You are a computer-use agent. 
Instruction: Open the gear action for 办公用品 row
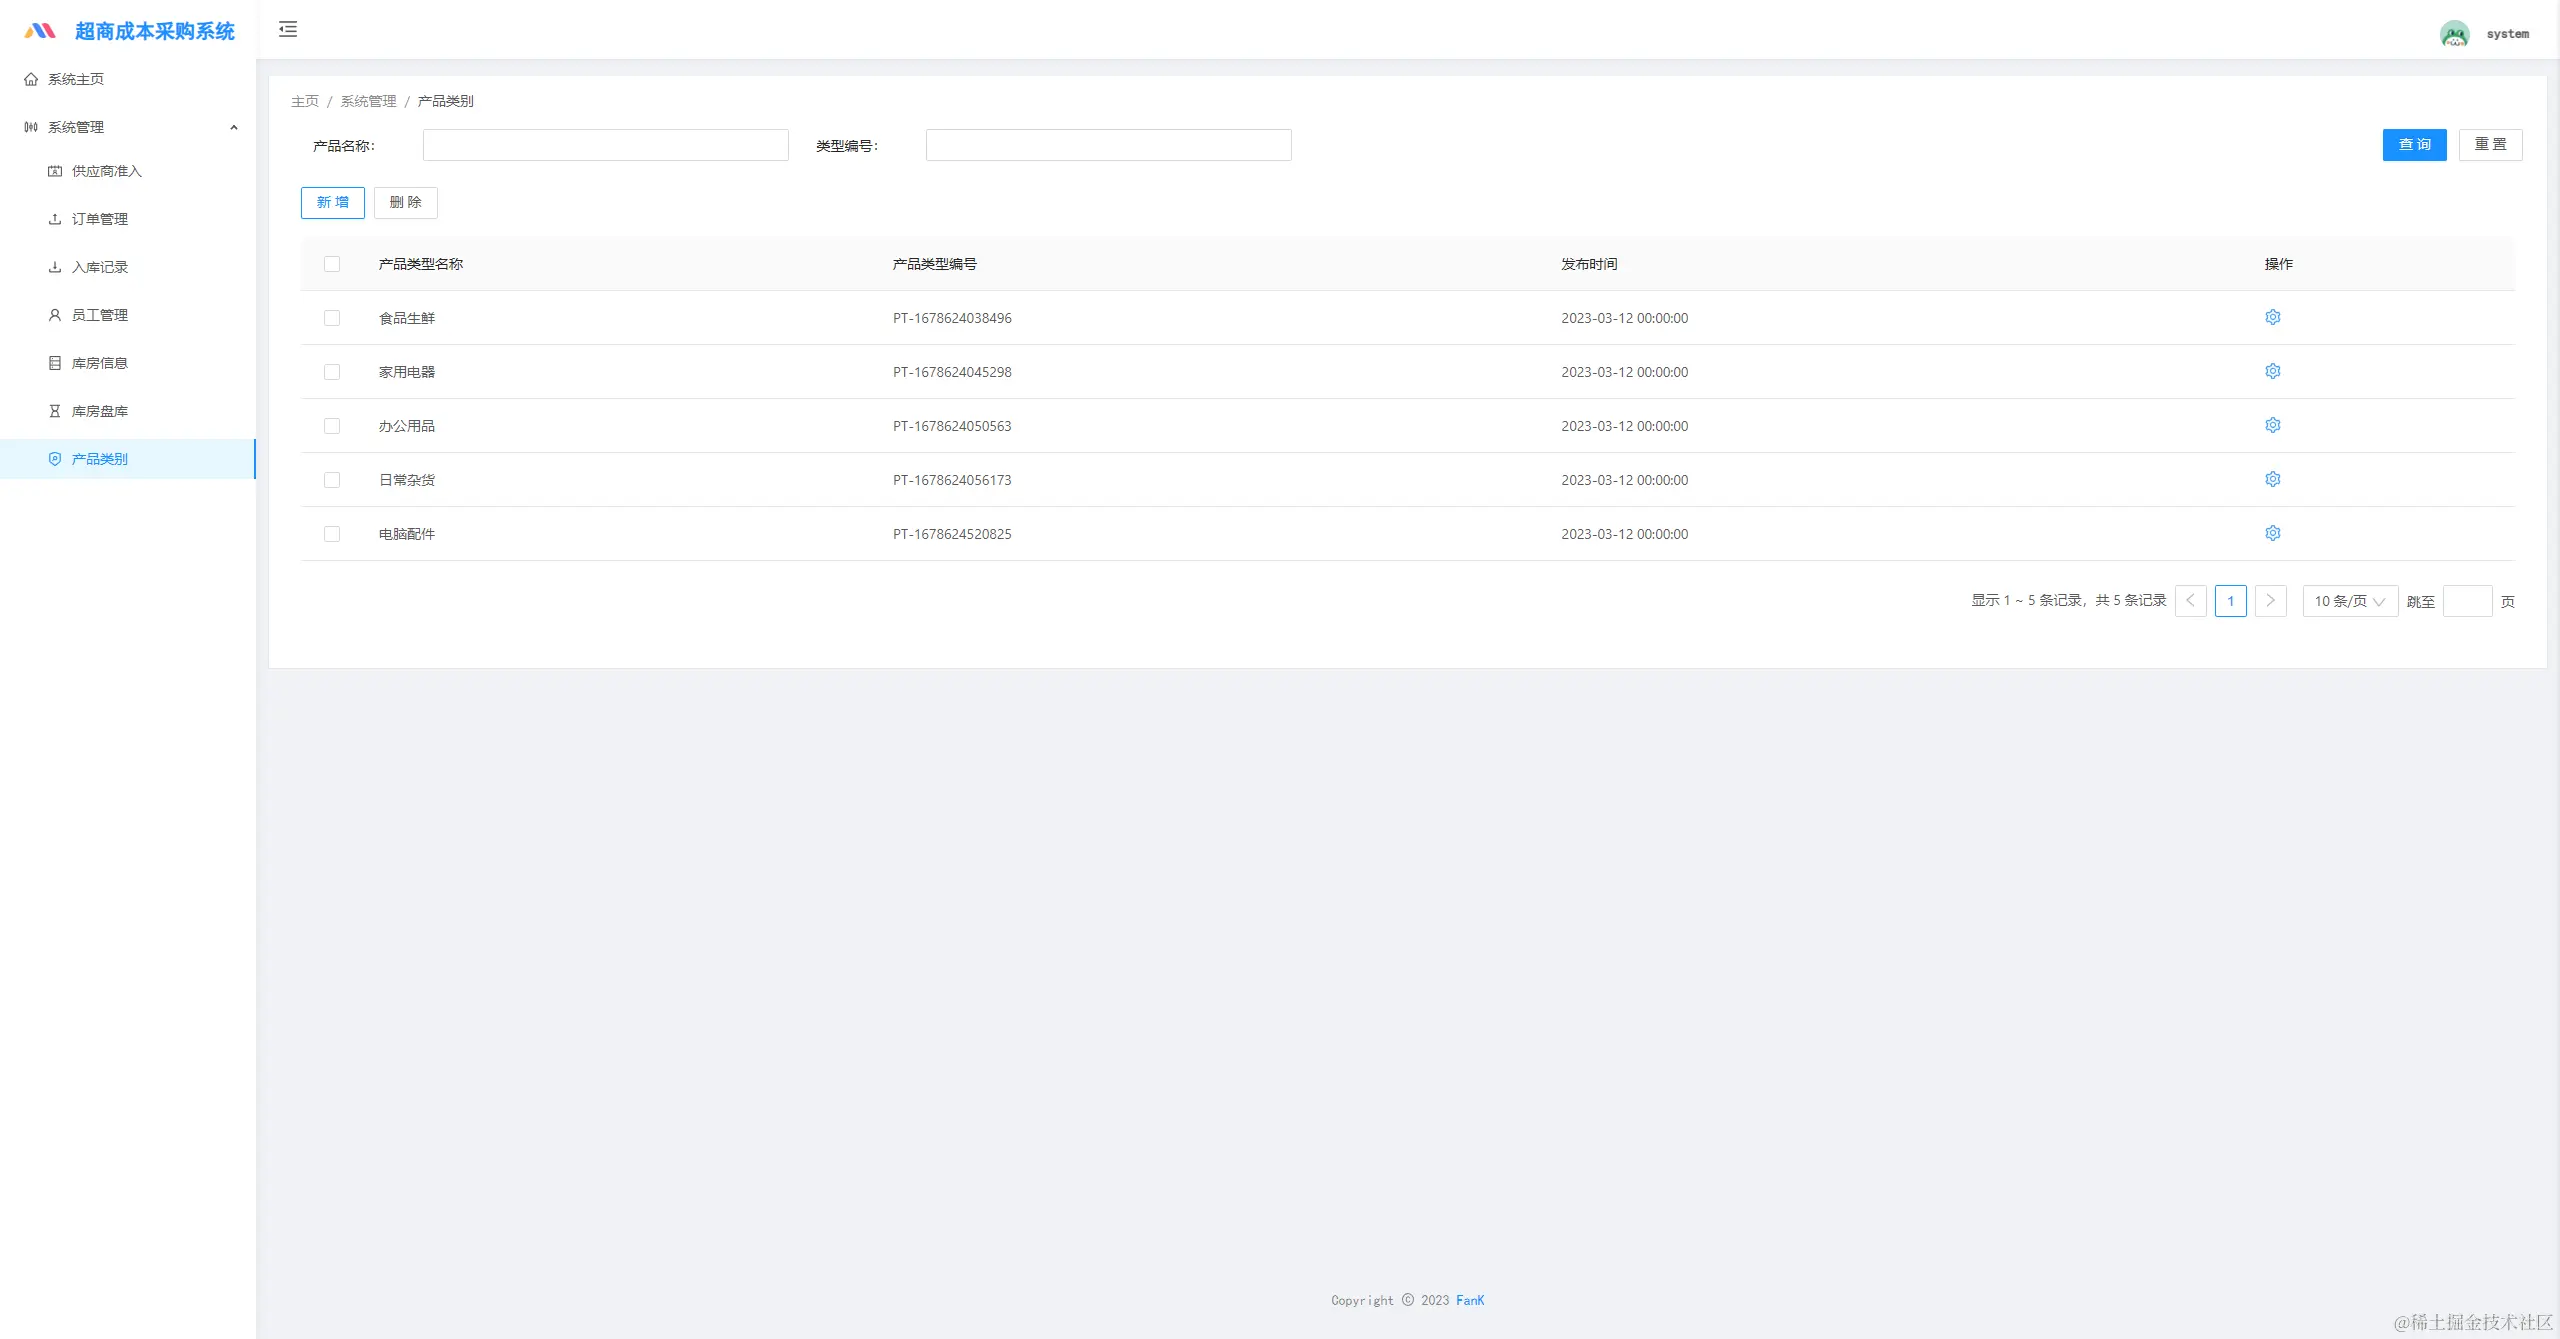coord(2272,425)
